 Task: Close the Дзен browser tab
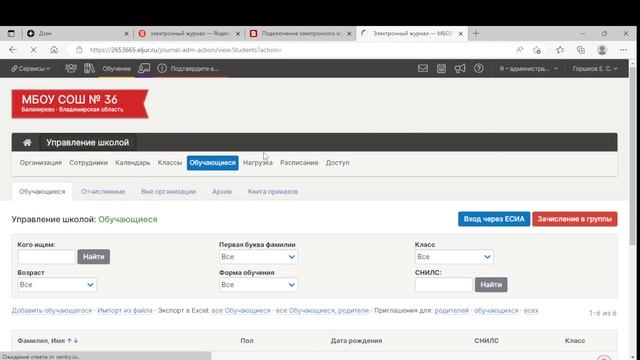pyautogui.click(x=126, y=33)
